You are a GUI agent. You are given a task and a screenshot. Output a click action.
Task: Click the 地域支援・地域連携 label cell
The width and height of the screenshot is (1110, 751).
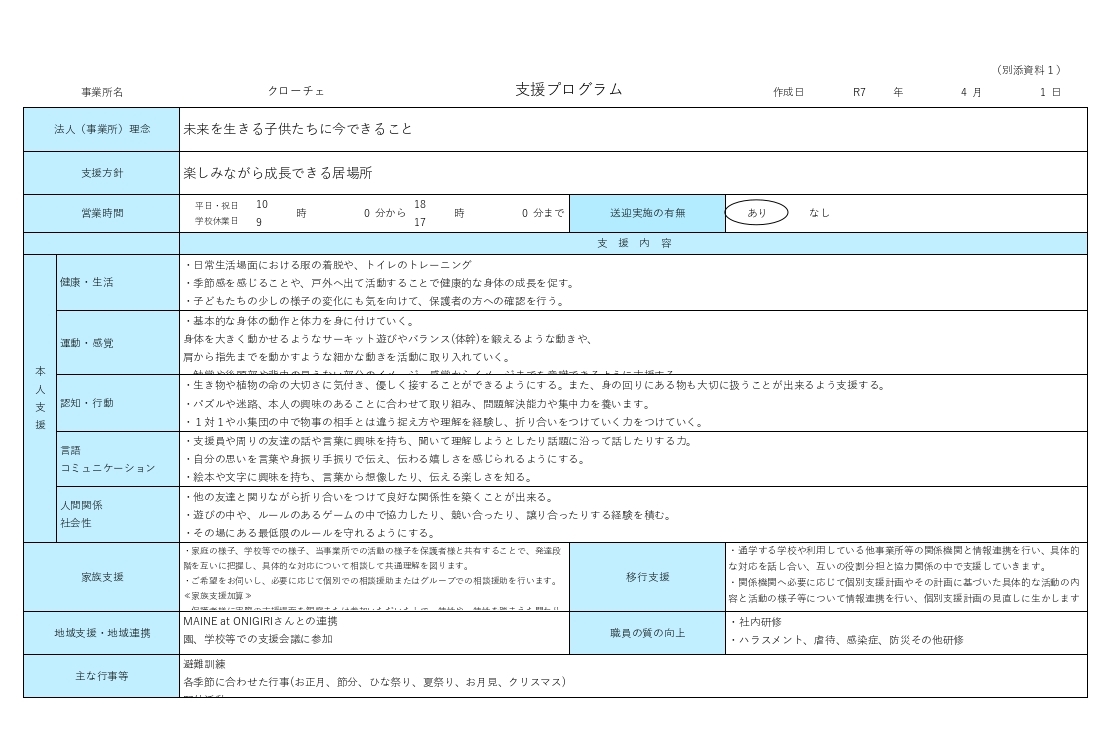(102, 633)
